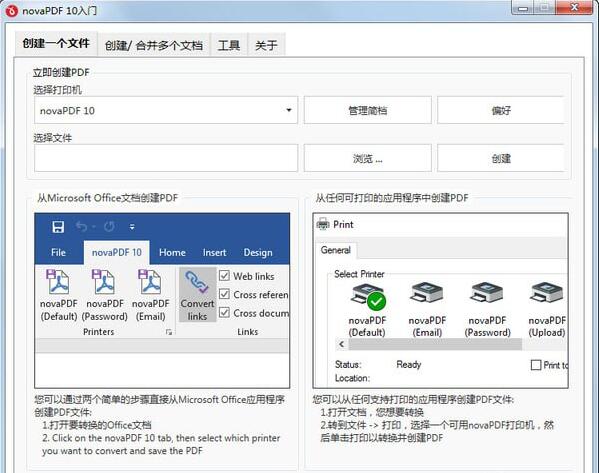Click the Insert ribbon tab
The height and width of the screenshot is (473, 599).
pyautogui.click(x=214, y=253)
